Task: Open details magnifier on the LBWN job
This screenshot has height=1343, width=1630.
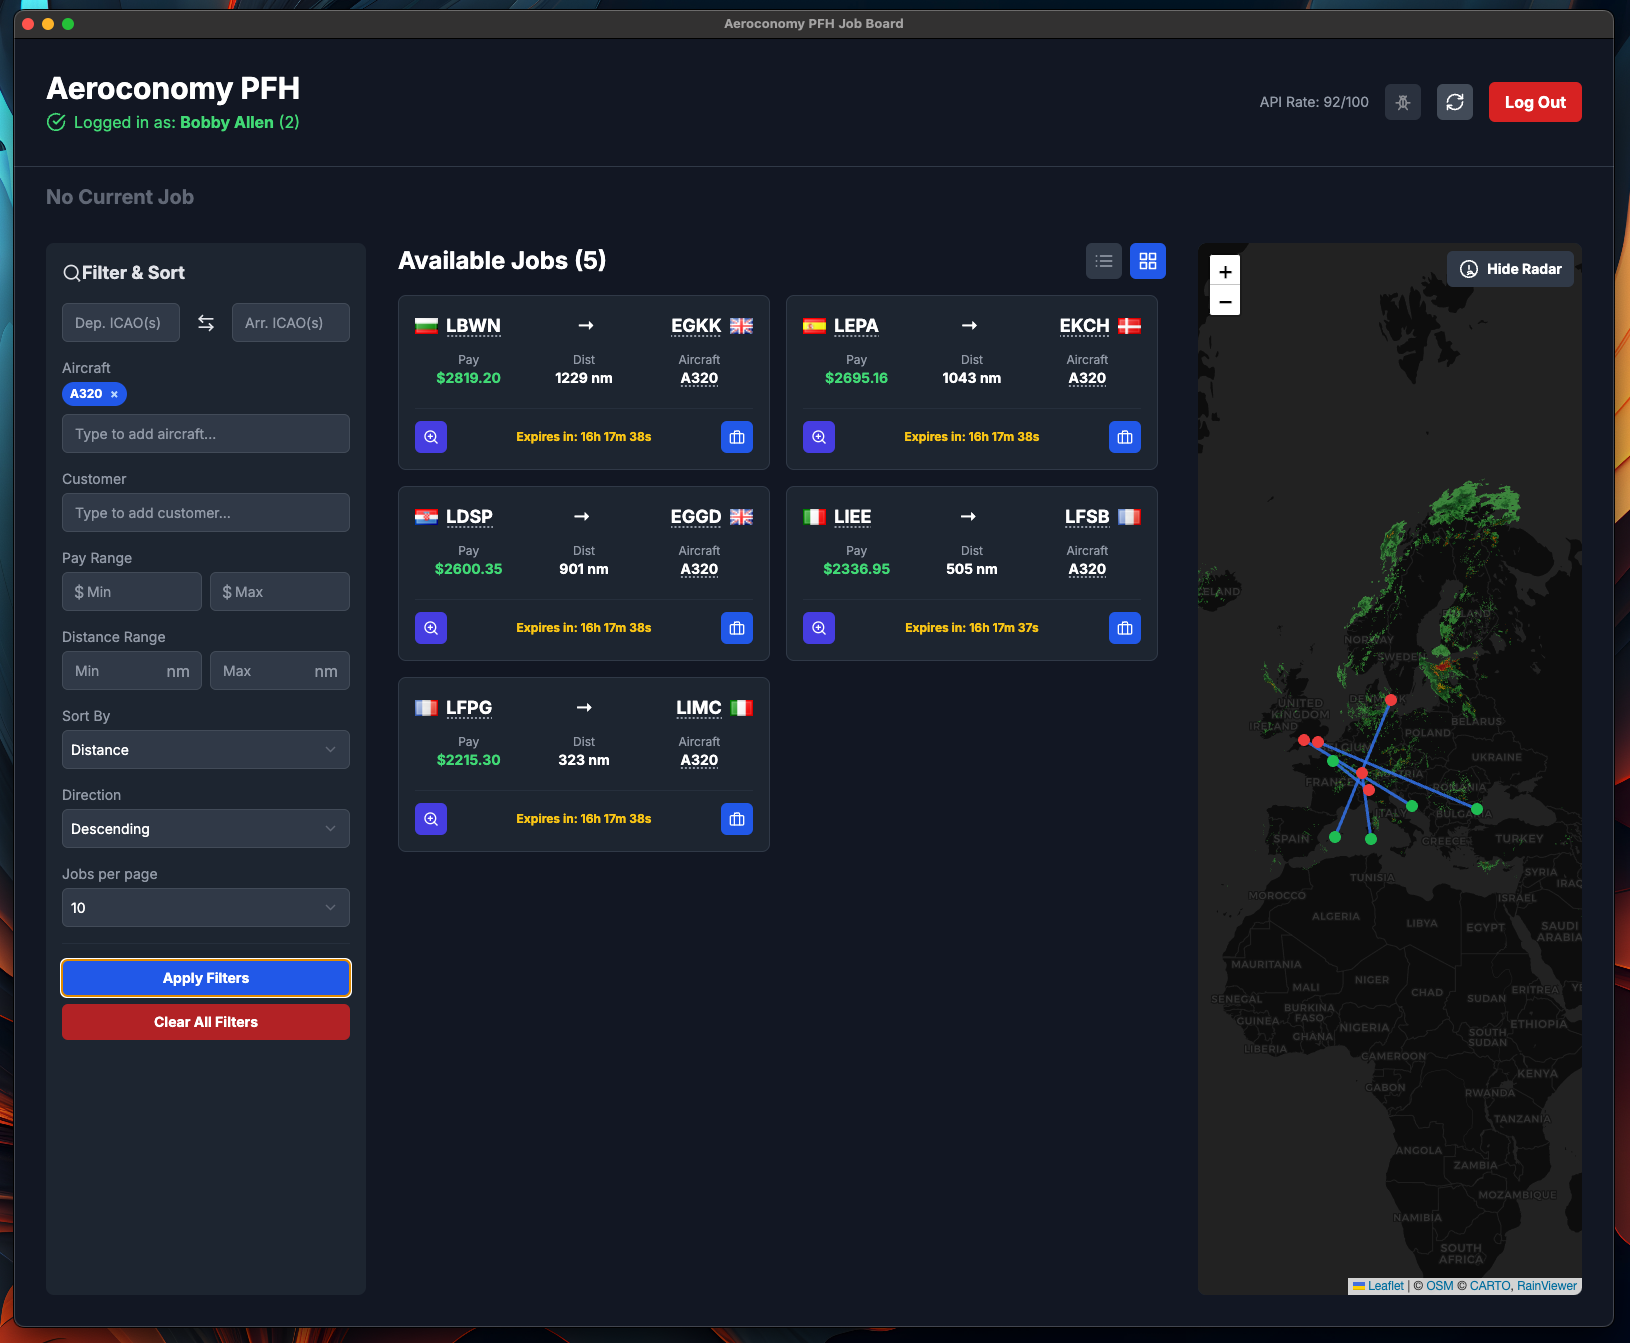Action: (x=431, y=437)
